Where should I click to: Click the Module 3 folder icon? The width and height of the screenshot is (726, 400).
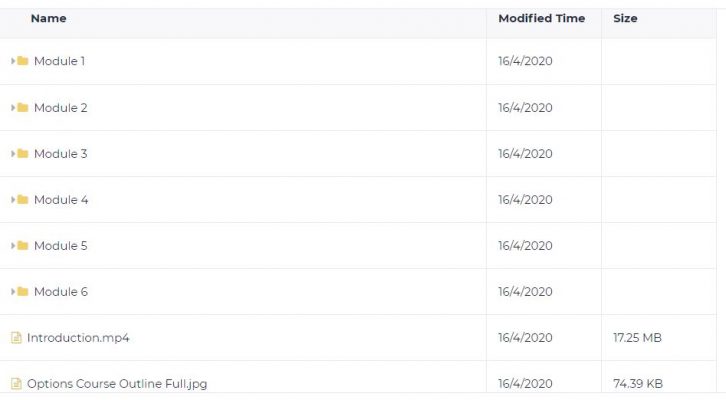point(23,153)
